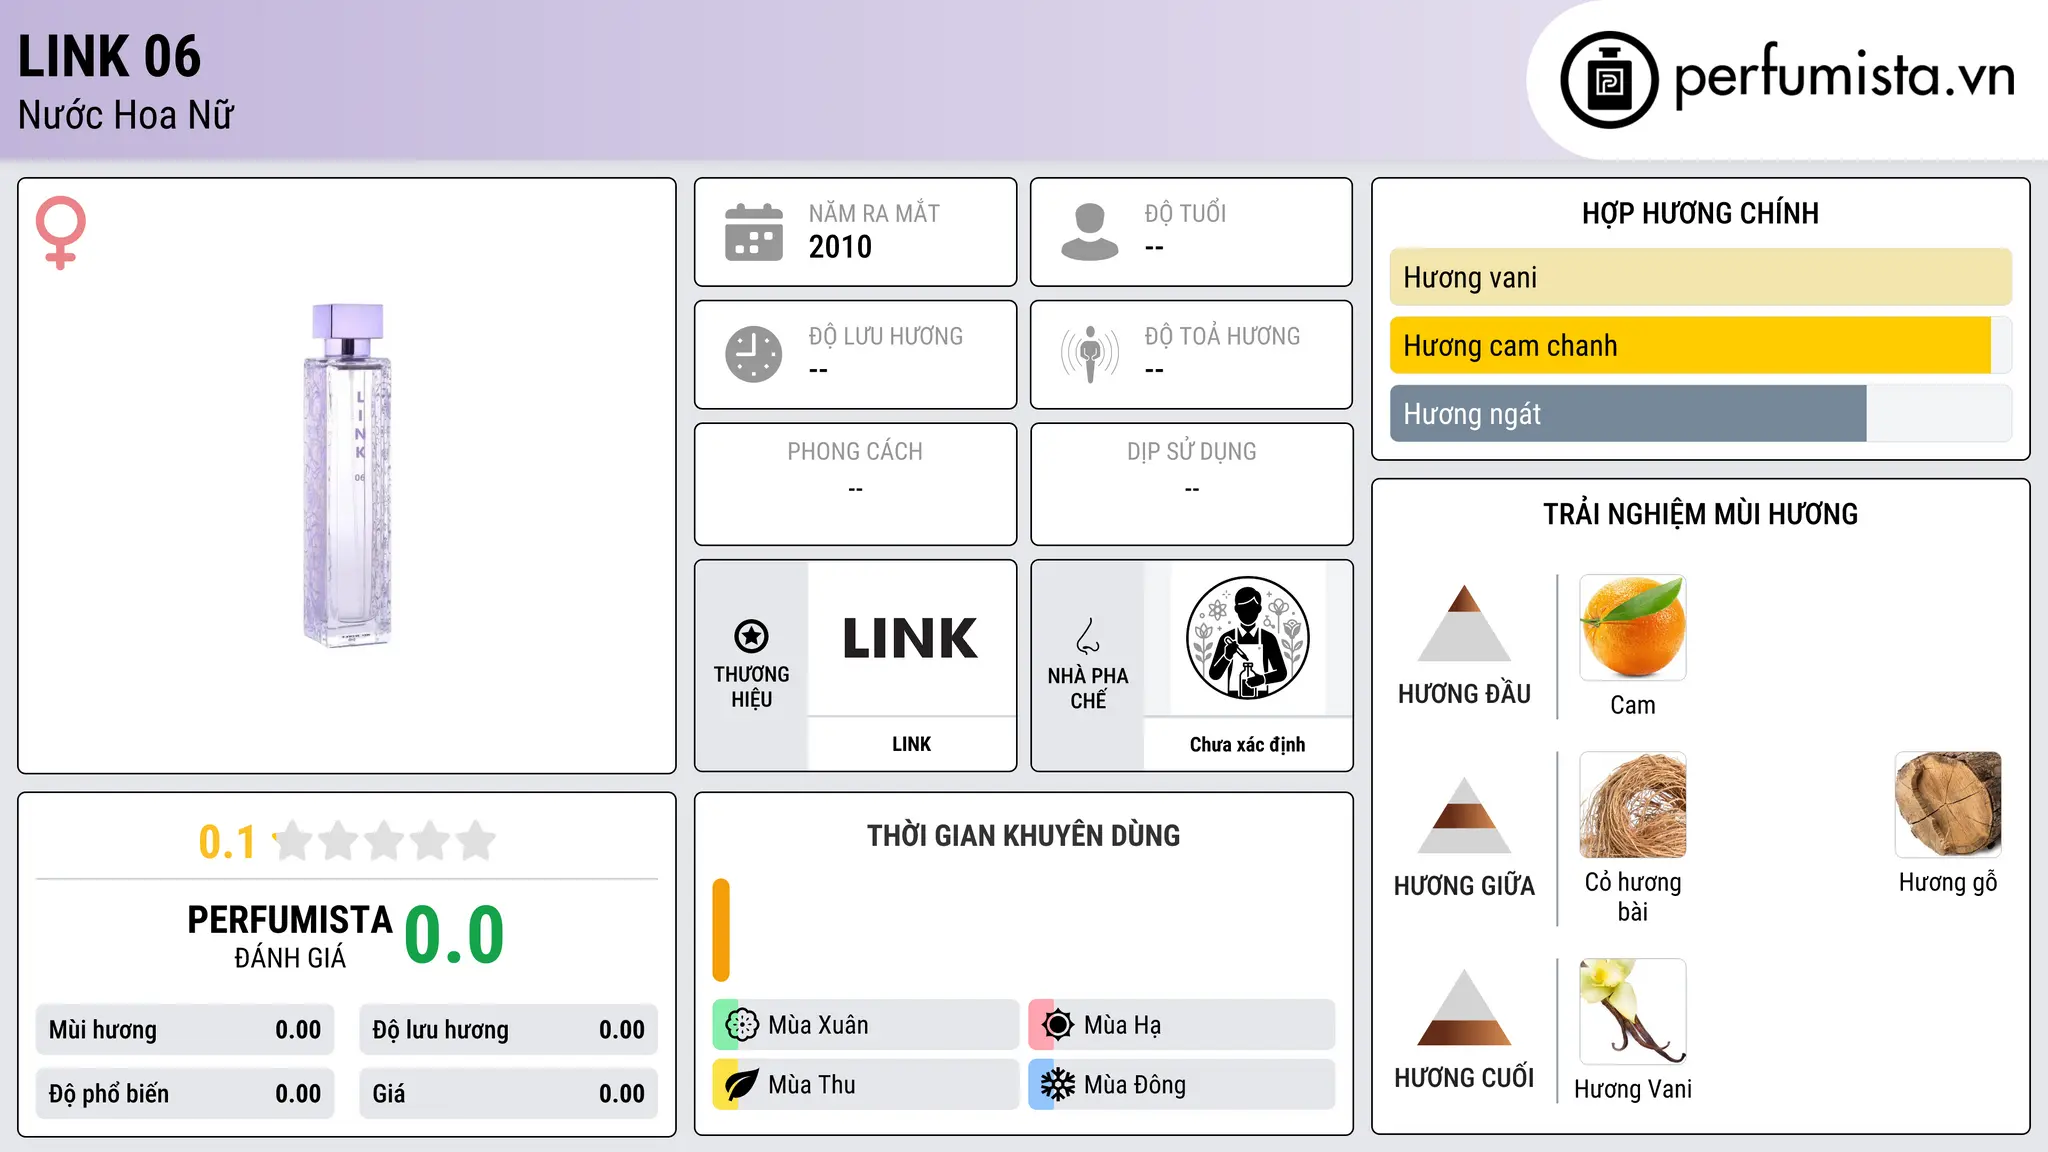Click the Hương giữa pyramid icon

pyautogui.click(x=1464, y=815)
